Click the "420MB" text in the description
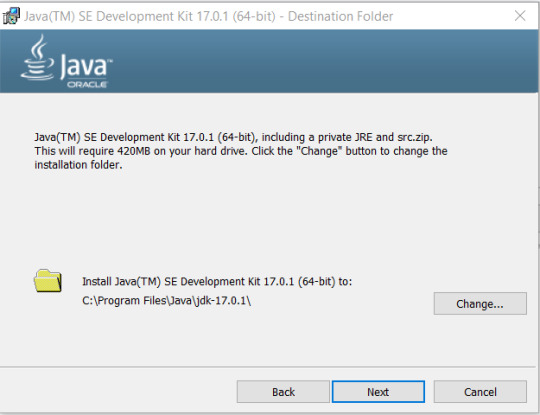The image size is (540, 415). pyautogui.click(x=134, y=151)
